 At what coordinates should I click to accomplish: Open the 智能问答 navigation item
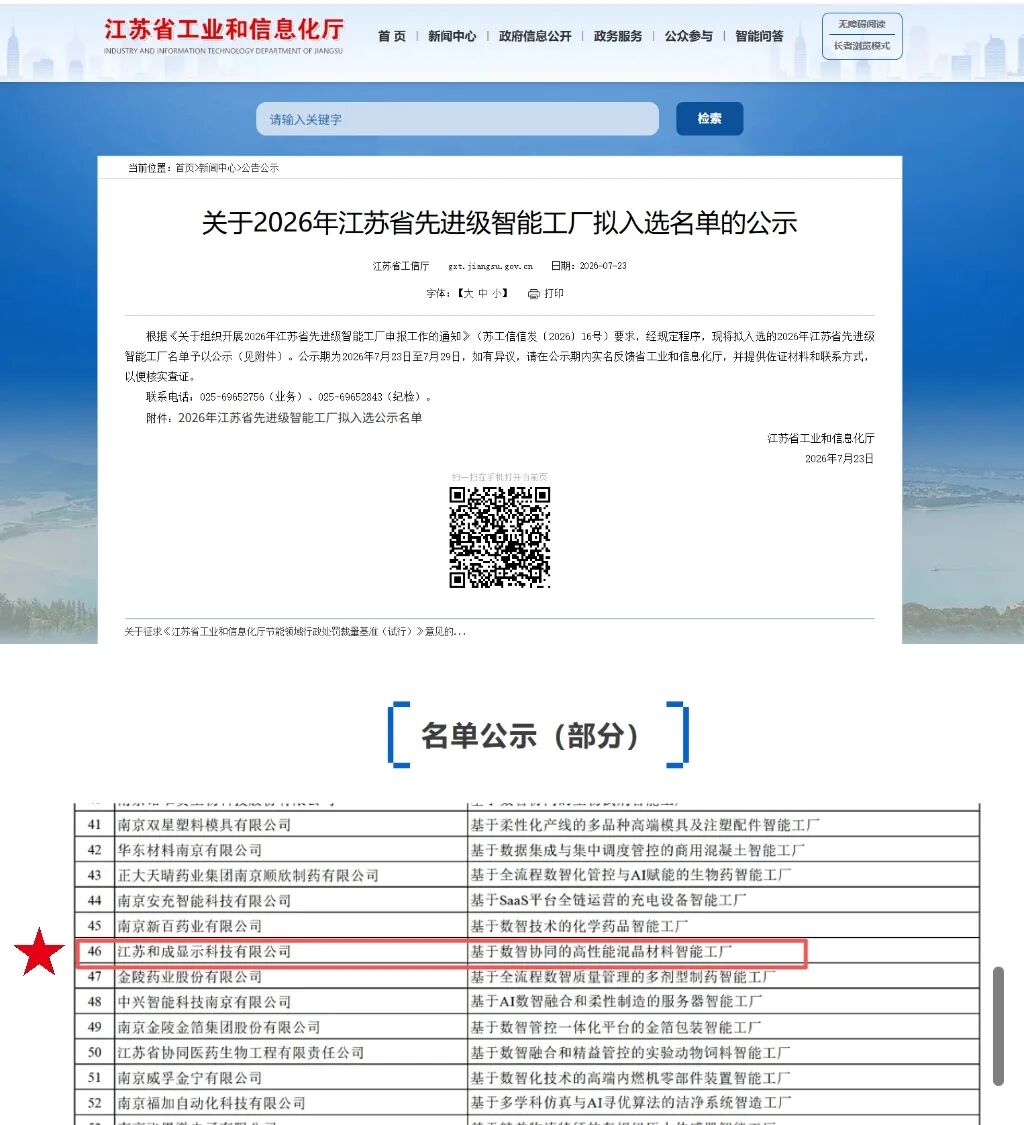point(759,36)
